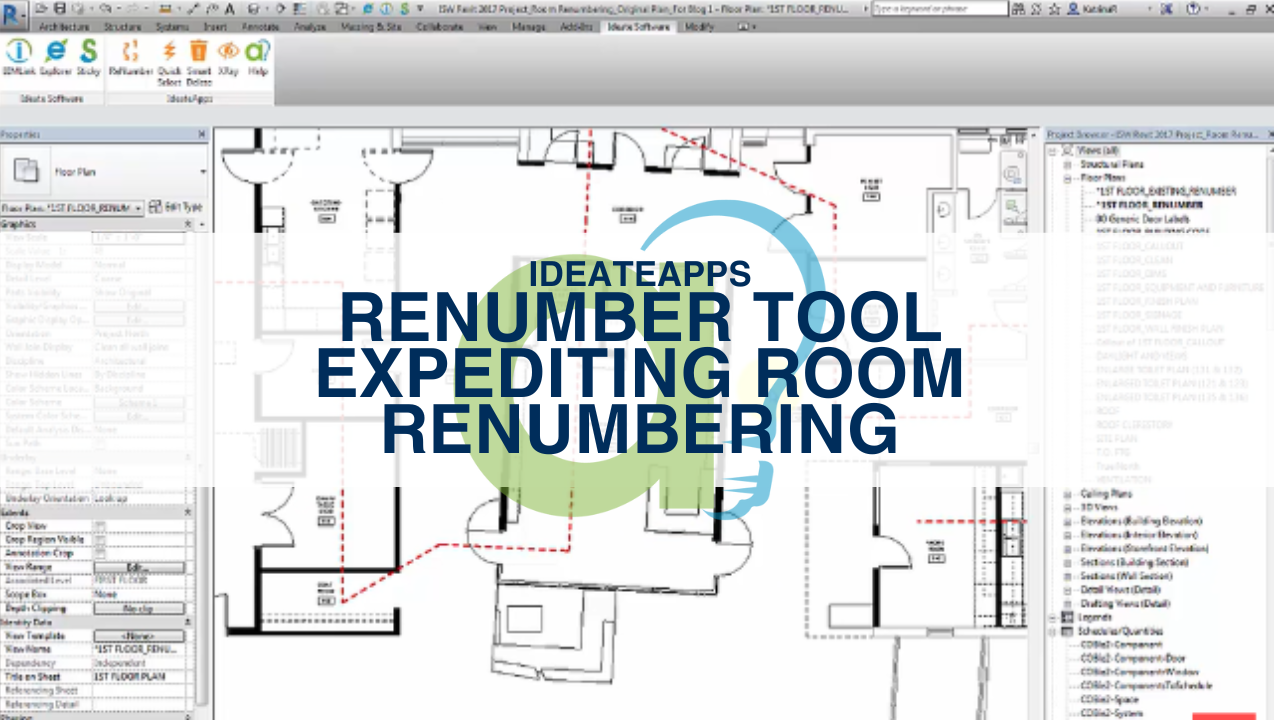The image size is (1280, 720).
Task: Toggle Crop Region Visible property
Action: coord(100,540)
